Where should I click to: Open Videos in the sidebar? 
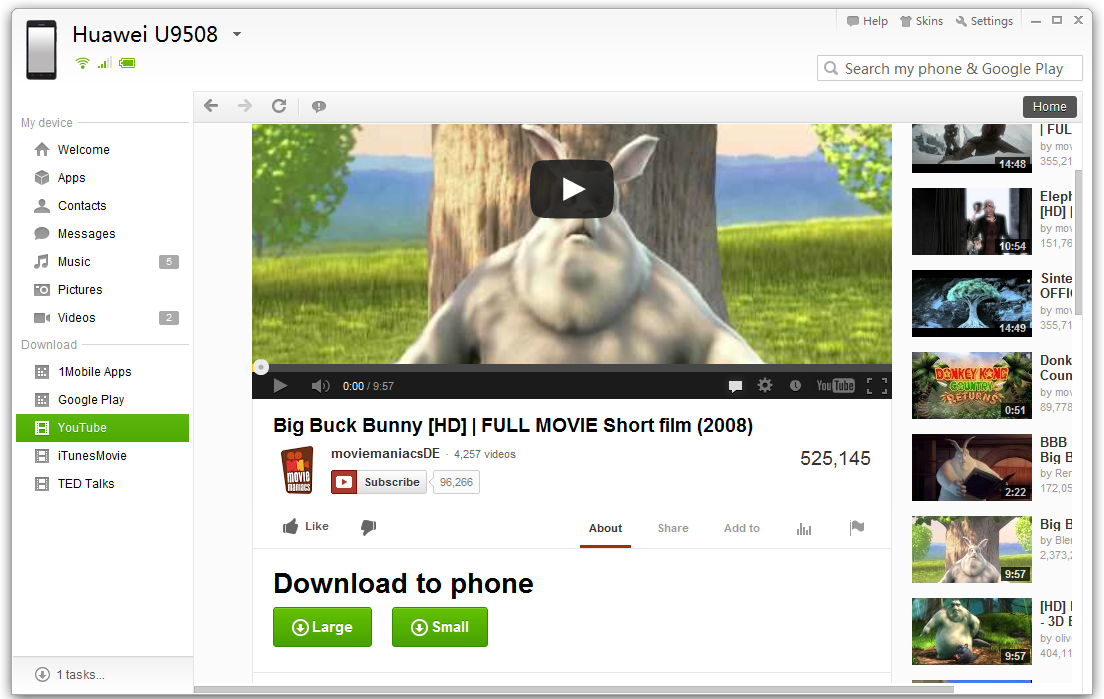point(103,317)
